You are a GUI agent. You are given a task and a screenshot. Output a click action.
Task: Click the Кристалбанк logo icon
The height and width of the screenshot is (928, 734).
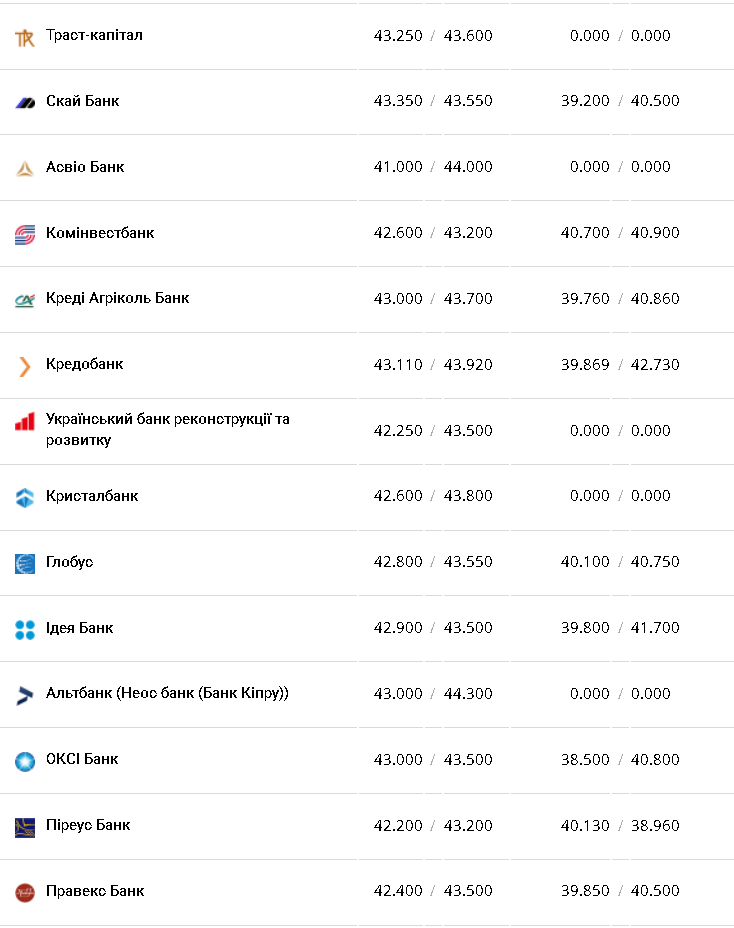click(x=25, y=497)
